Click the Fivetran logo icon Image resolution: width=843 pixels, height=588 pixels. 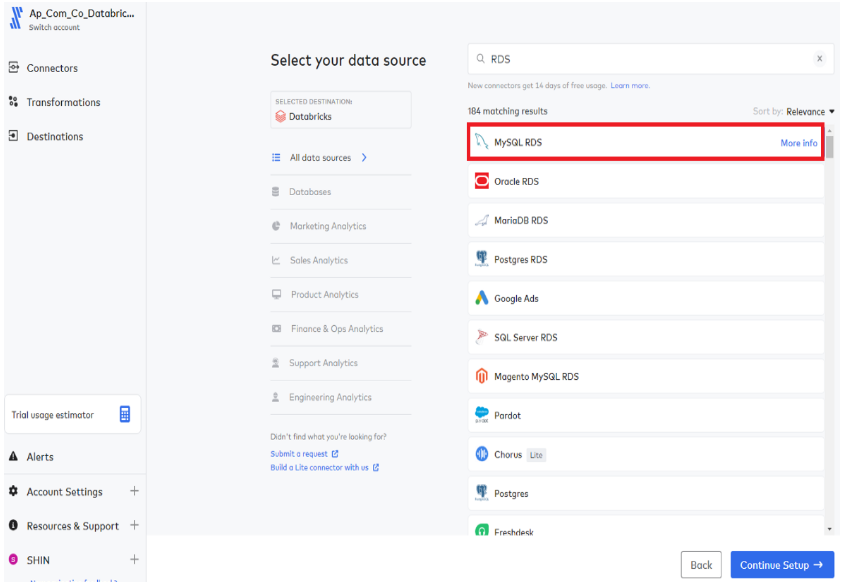coord(17,18)
